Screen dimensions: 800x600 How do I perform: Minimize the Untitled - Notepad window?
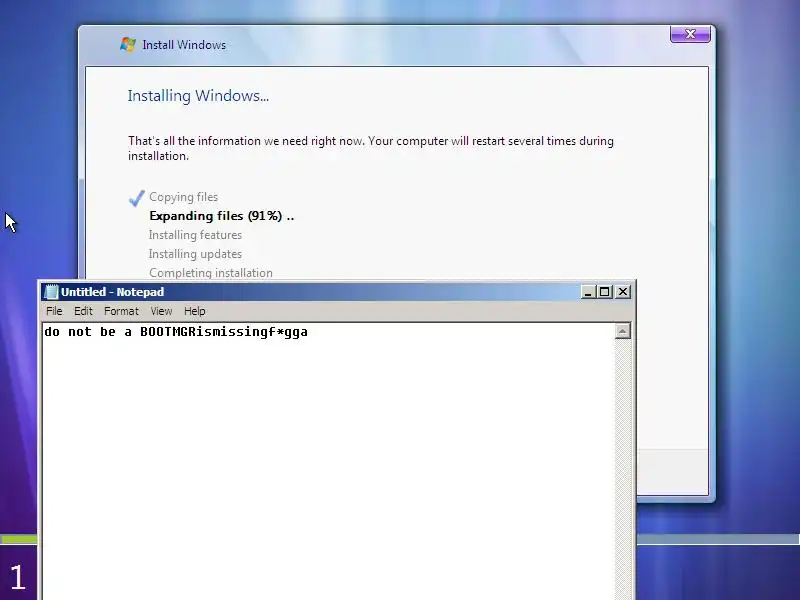tap(588, 292)
